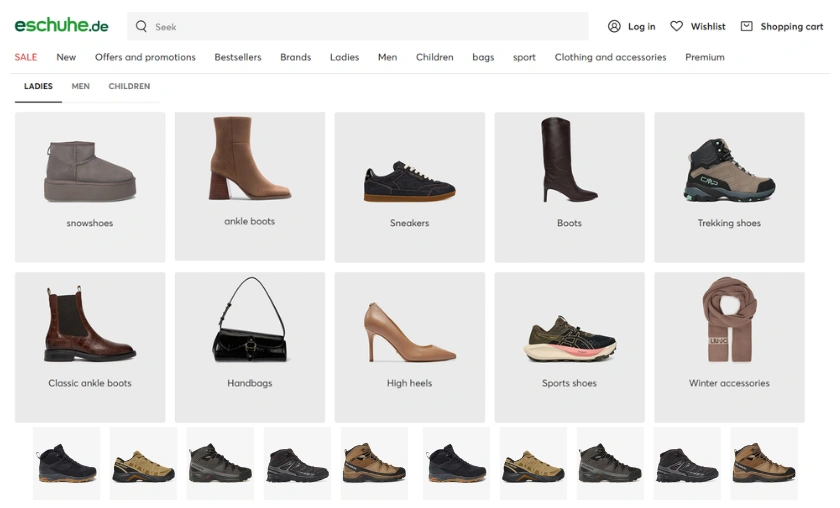Viewport: 840px width, 508px height.
Task: Open Clothing and accessories menu
Action: point(610,57)
